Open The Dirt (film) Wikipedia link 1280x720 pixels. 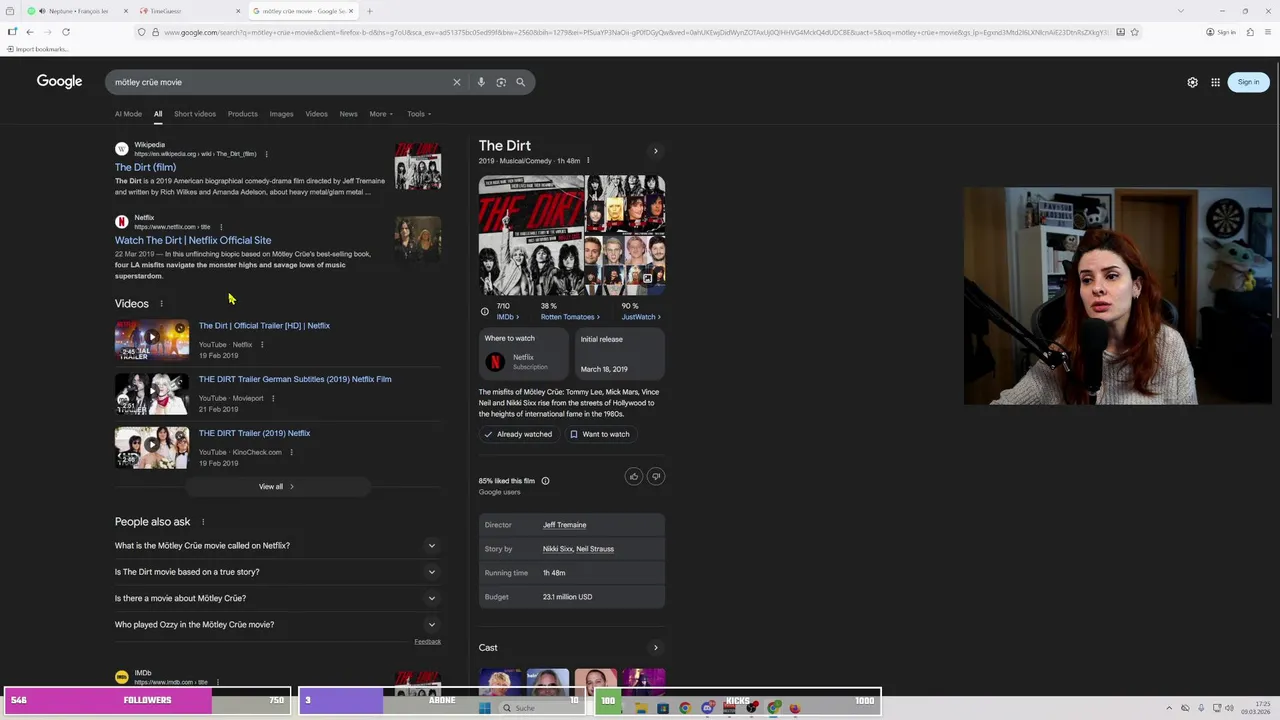(x=145, y=167)
